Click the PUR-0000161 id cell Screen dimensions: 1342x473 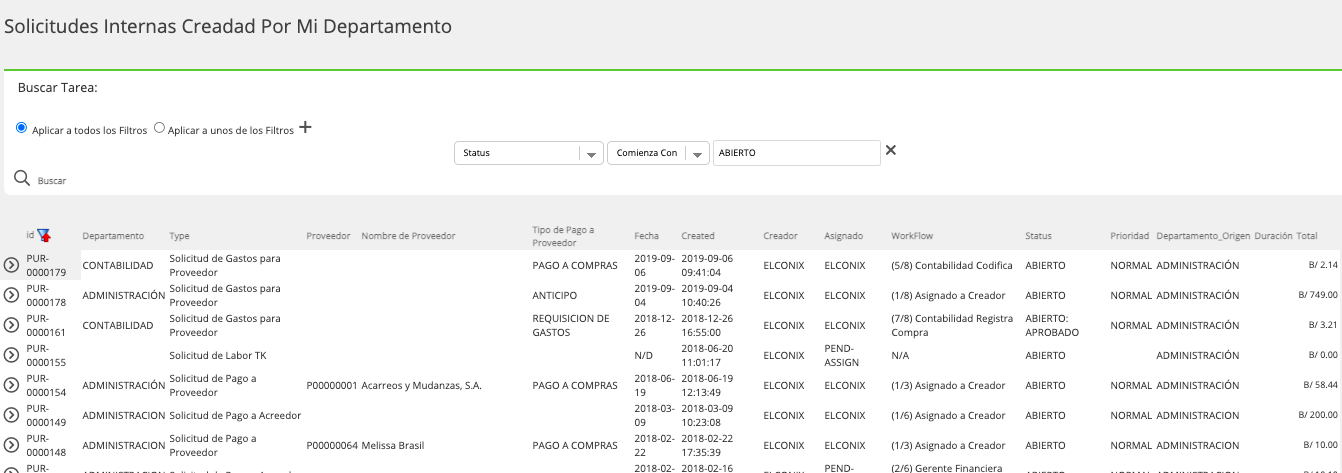click(46, 325)
